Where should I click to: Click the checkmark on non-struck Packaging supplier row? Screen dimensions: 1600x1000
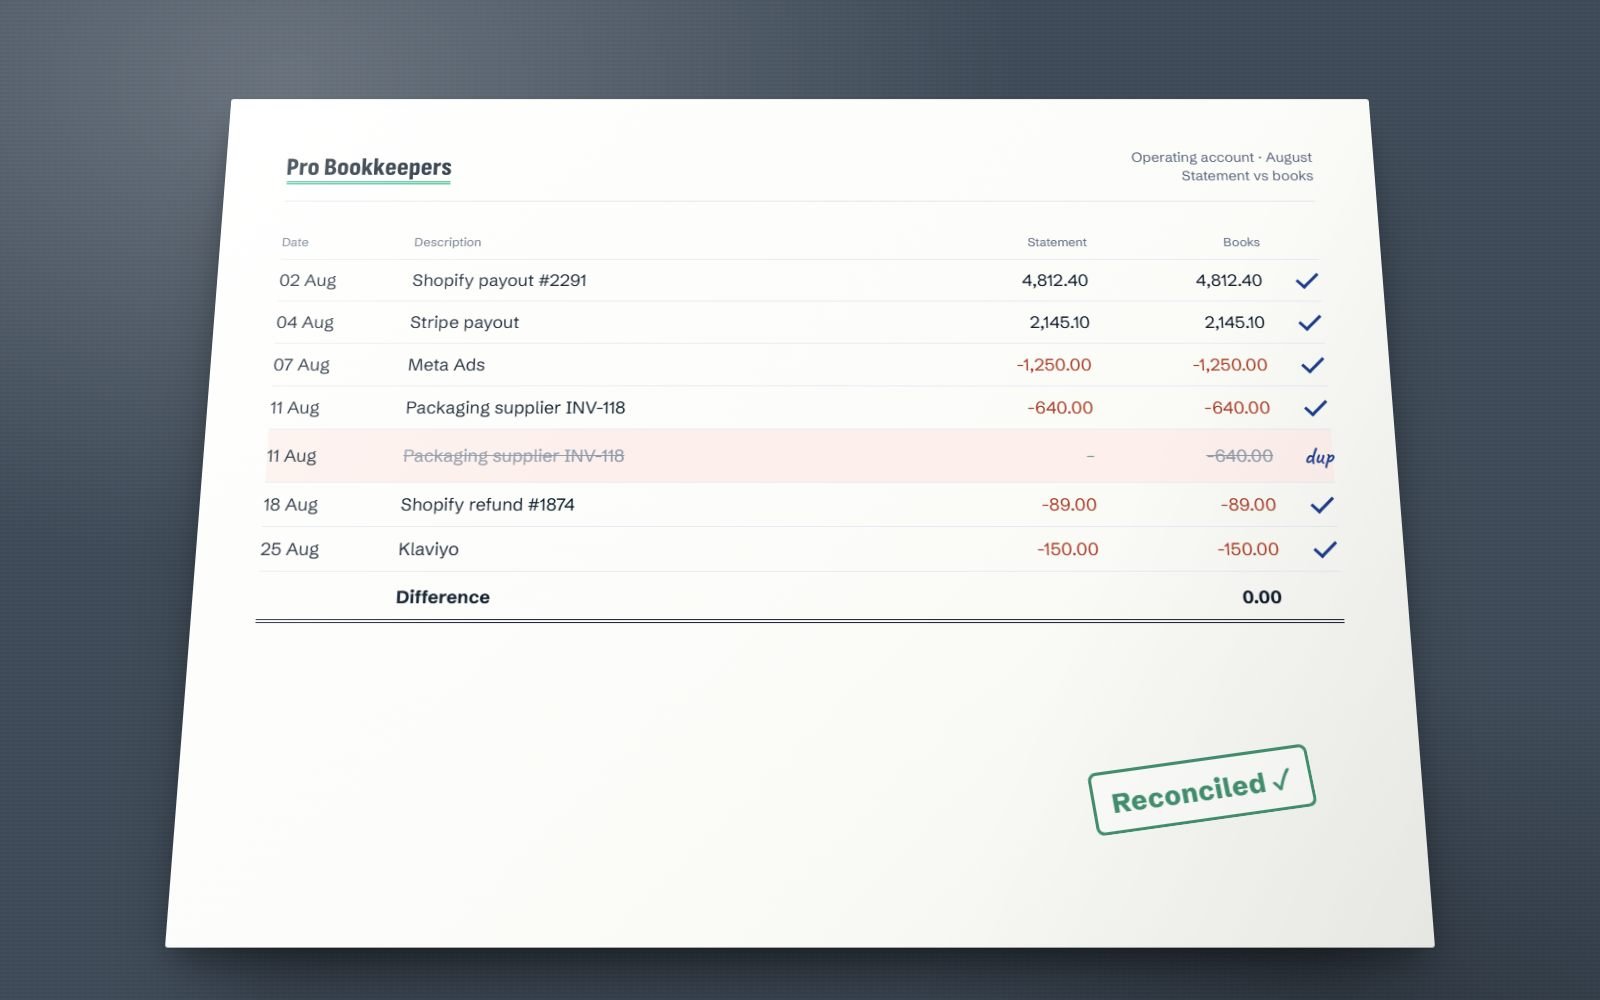pyautogui.click(x=1316, y=408)
